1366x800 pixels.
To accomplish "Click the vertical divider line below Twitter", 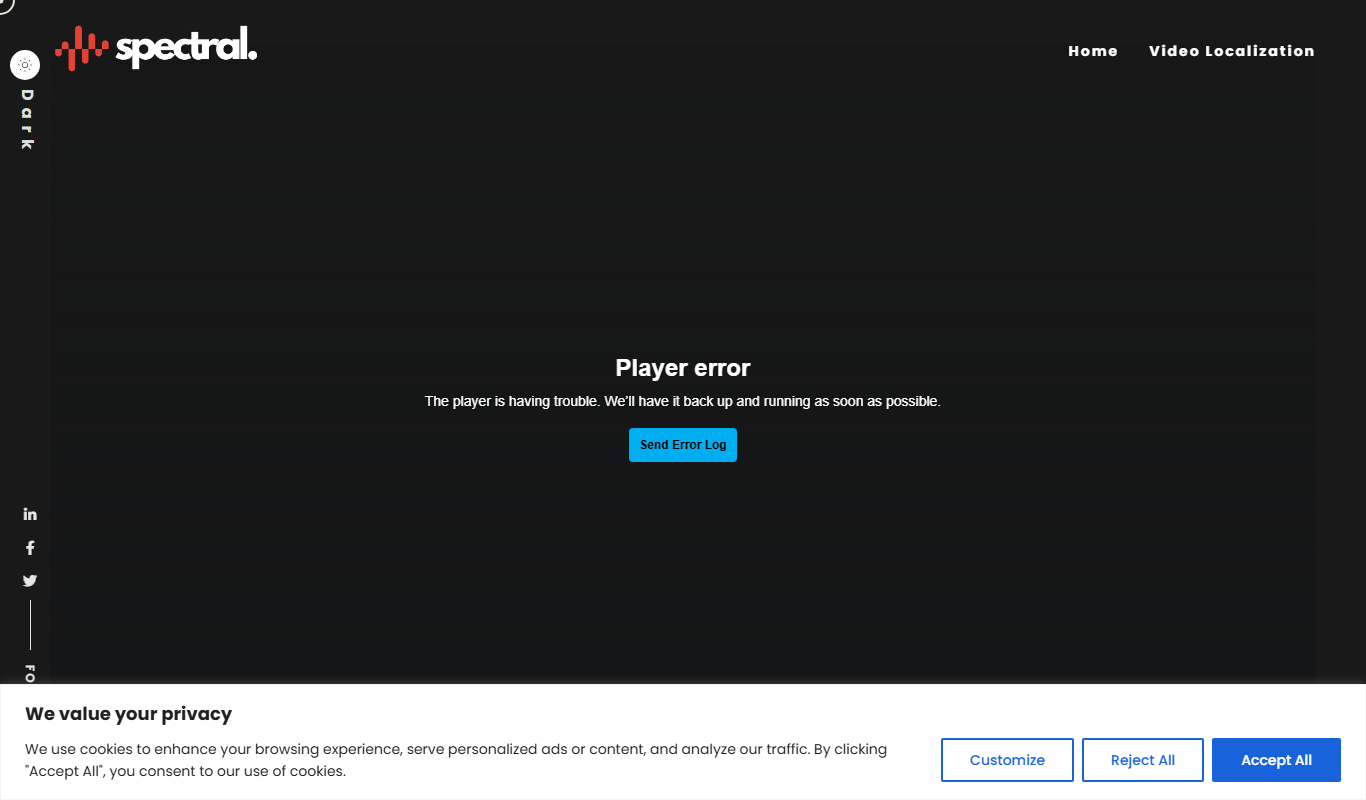I will [30, 625].
